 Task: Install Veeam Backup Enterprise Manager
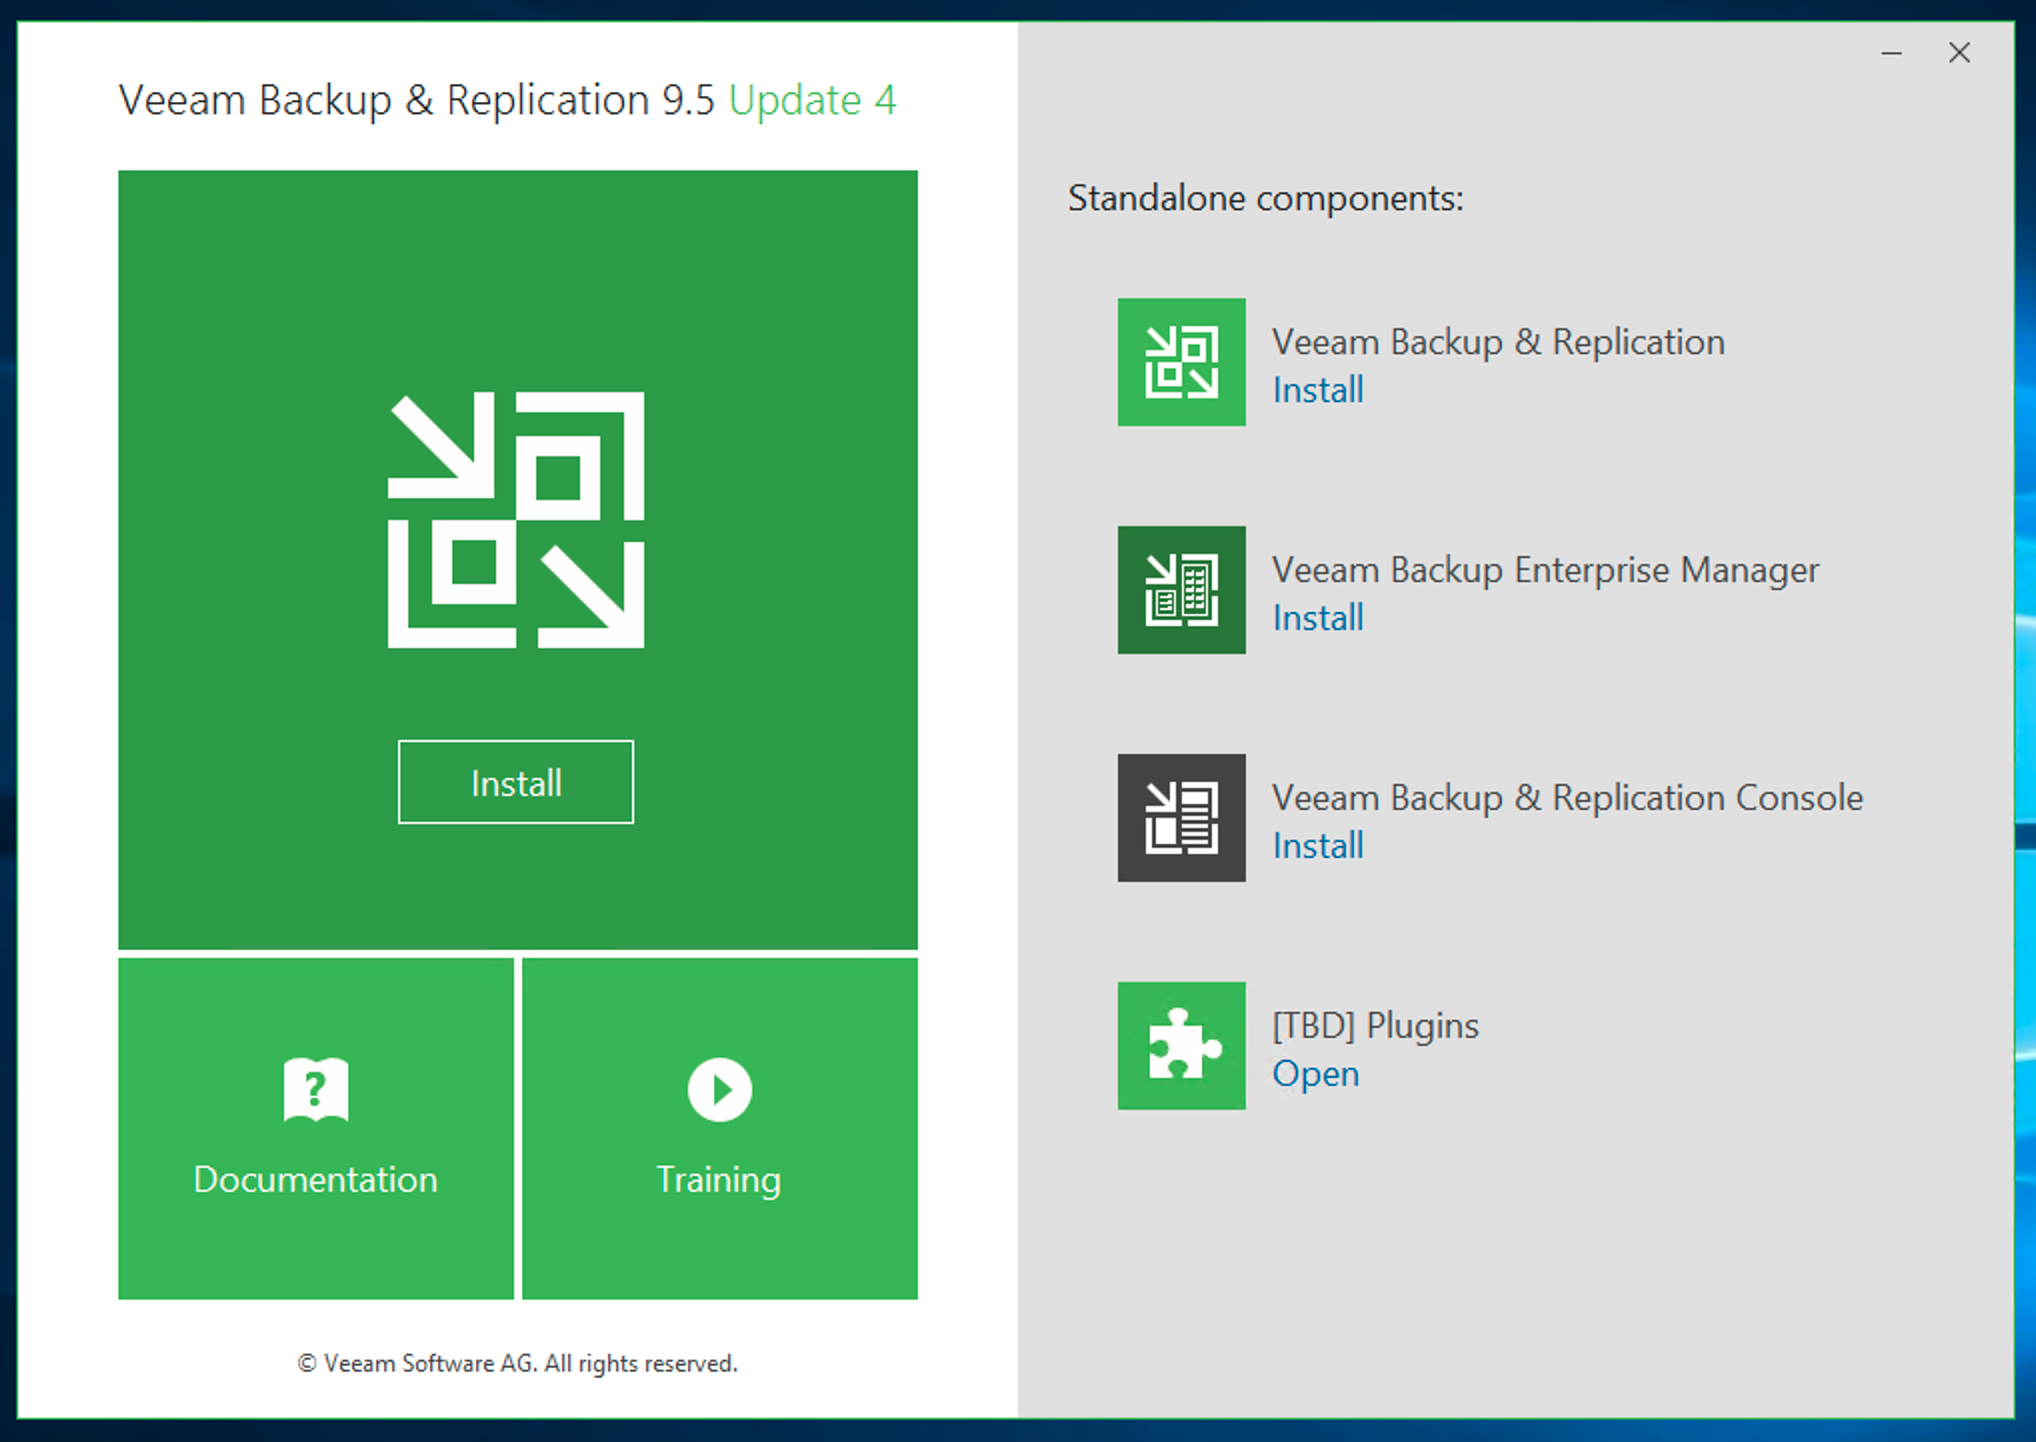(1317, 618)
